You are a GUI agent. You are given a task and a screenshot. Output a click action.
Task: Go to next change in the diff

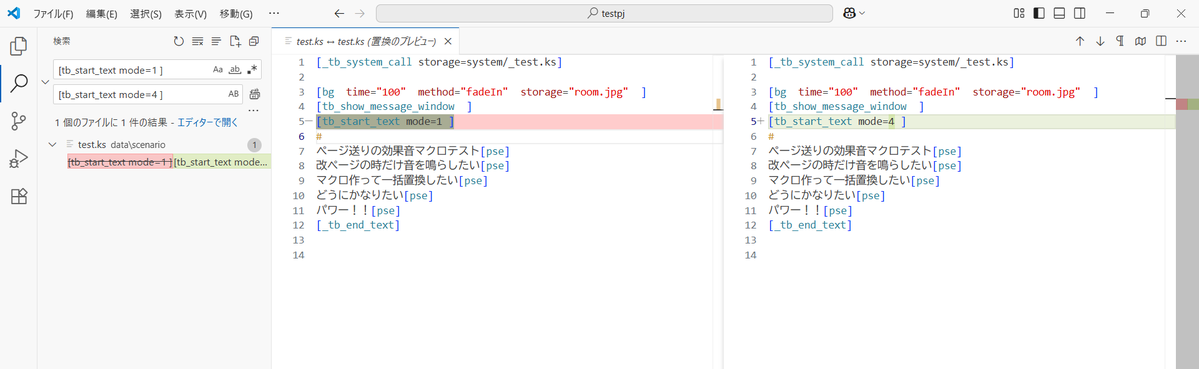pyautogui.click(x=1100, y=41)
